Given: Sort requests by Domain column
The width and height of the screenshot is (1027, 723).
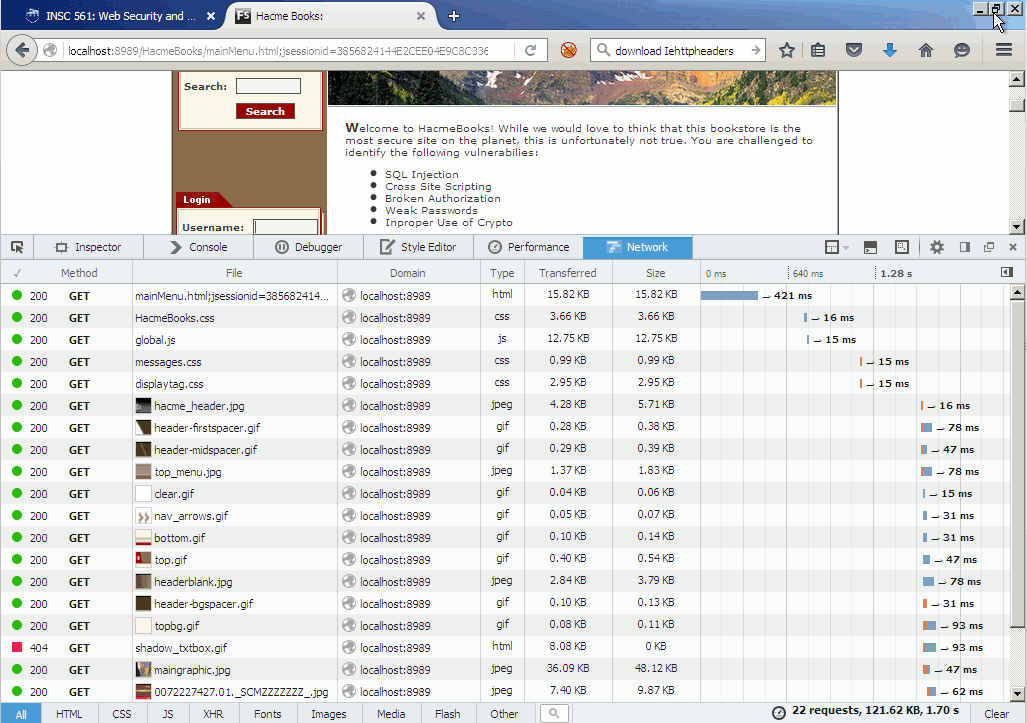Looking at the screenshot, I should pyautogui.click(x=408, y=273).
